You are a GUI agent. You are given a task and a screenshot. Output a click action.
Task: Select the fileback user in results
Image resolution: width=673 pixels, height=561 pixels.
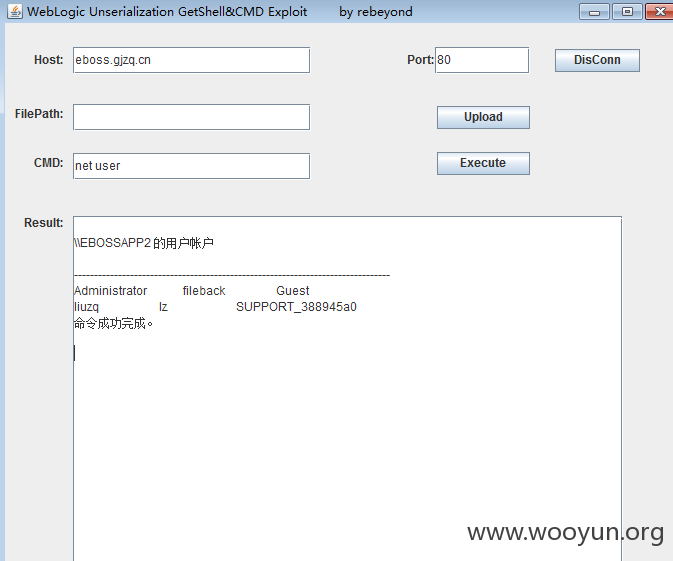coord(204,291)
